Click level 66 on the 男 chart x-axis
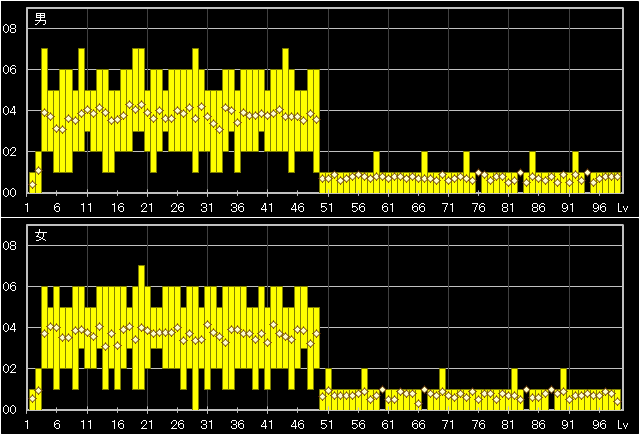Screen dimensions: 640x435 coord(418,208)
